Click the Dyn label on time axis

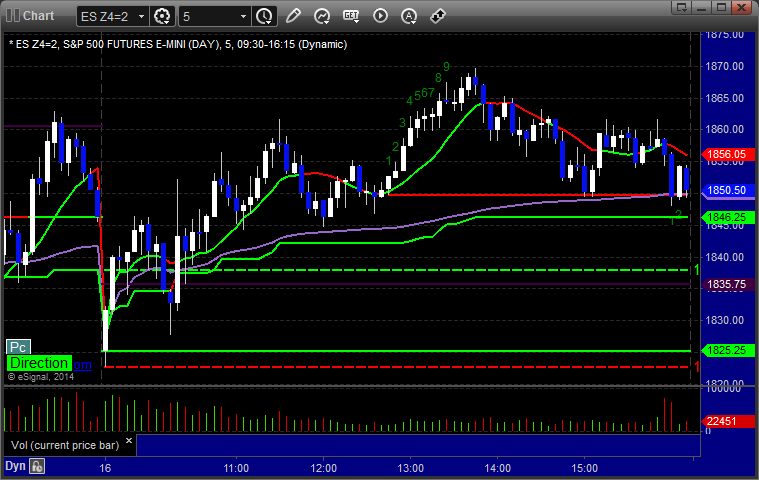point(15,466)
